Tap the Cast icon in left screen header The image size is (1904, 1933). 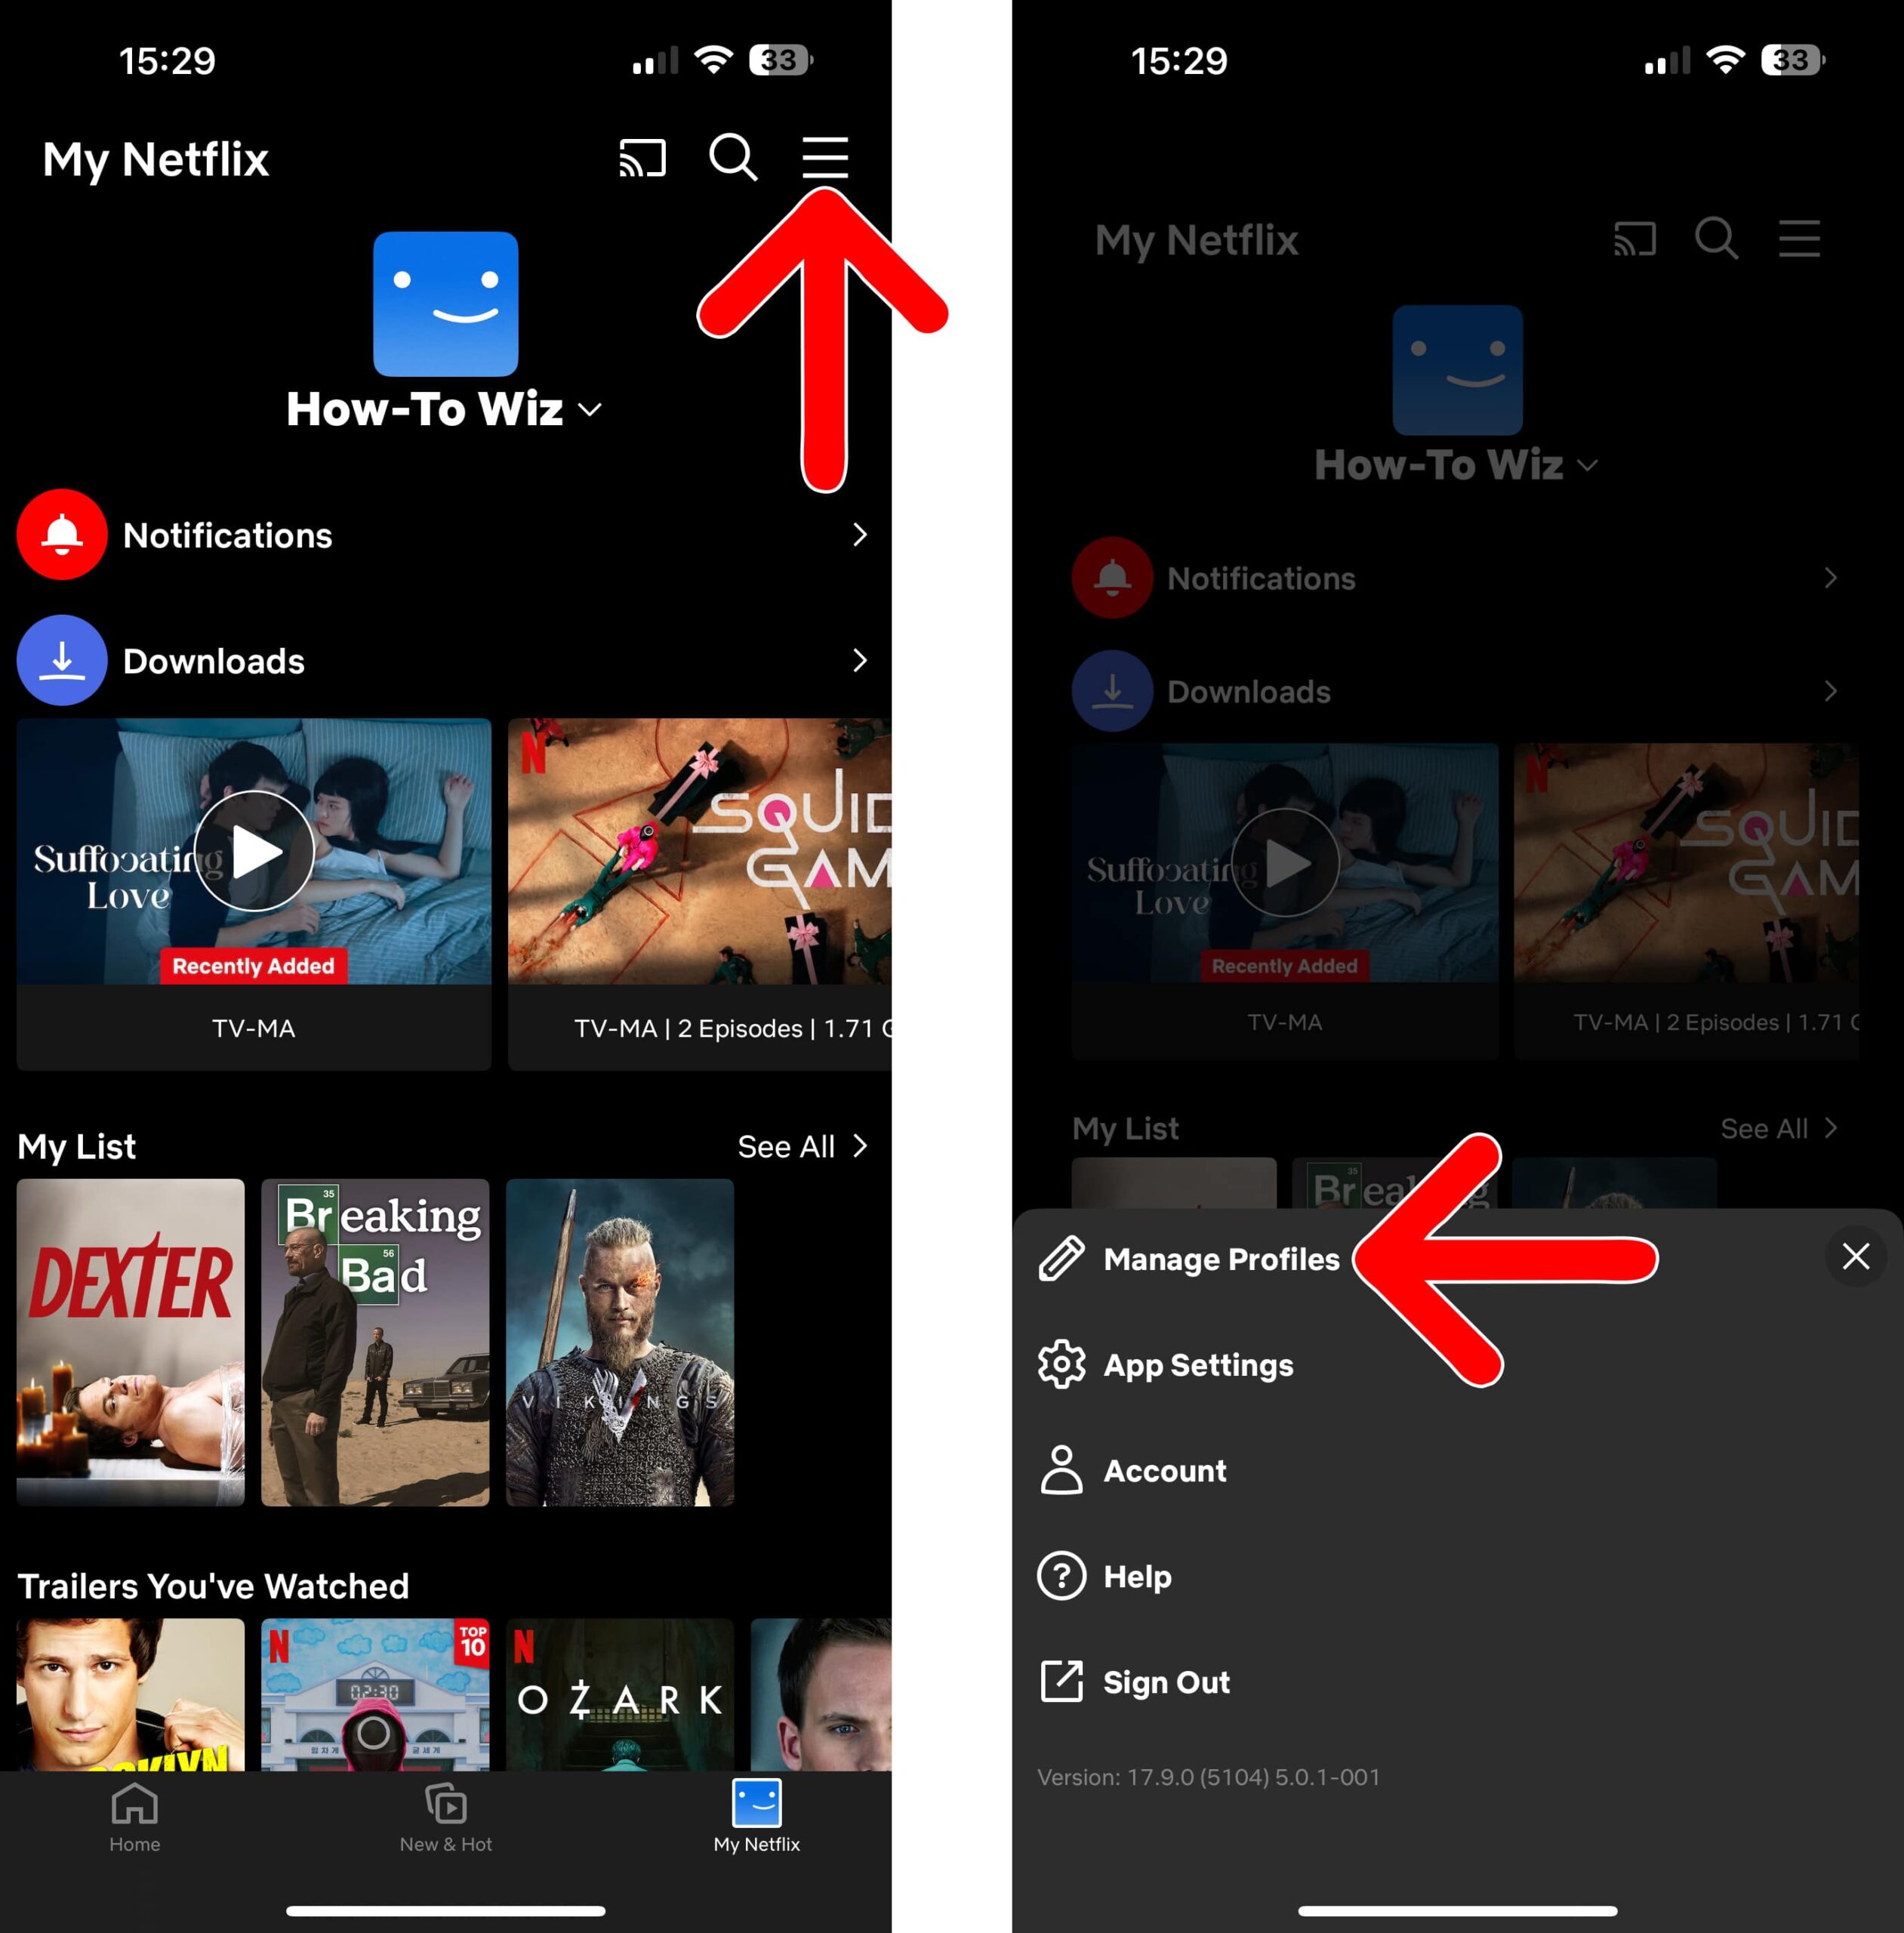(642, 158)
